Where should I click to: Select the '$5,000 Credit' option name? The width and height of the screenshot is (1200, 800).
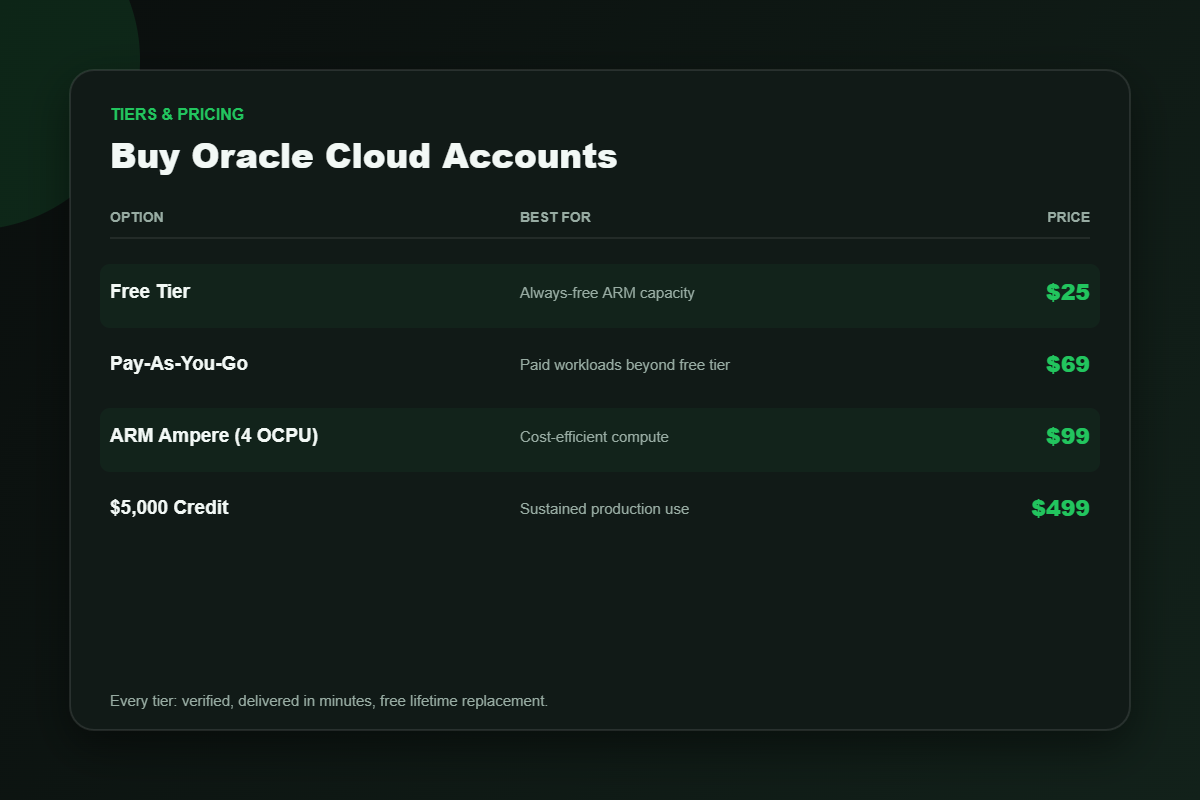click(x=169, y=508)
